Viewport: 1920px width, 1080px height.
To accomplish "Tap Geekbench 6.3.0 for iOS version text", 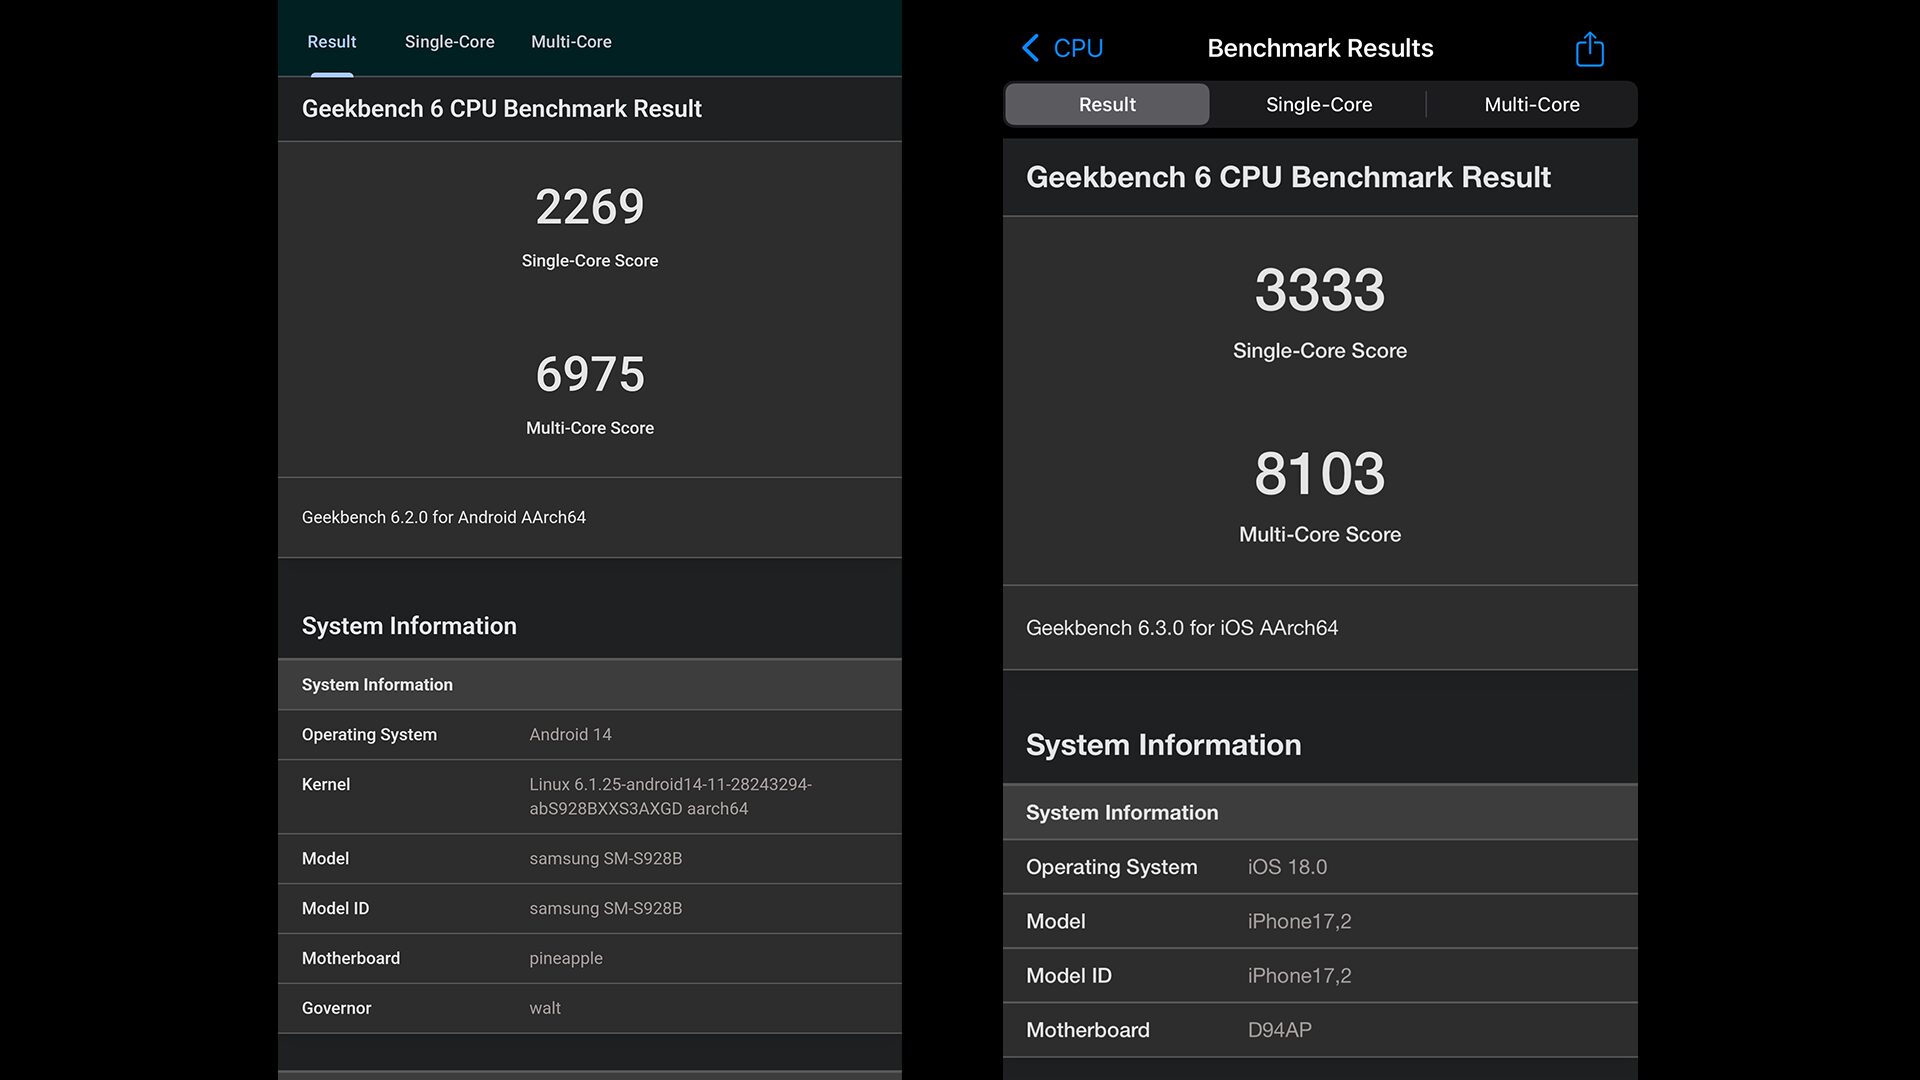I will point(1181,628).
